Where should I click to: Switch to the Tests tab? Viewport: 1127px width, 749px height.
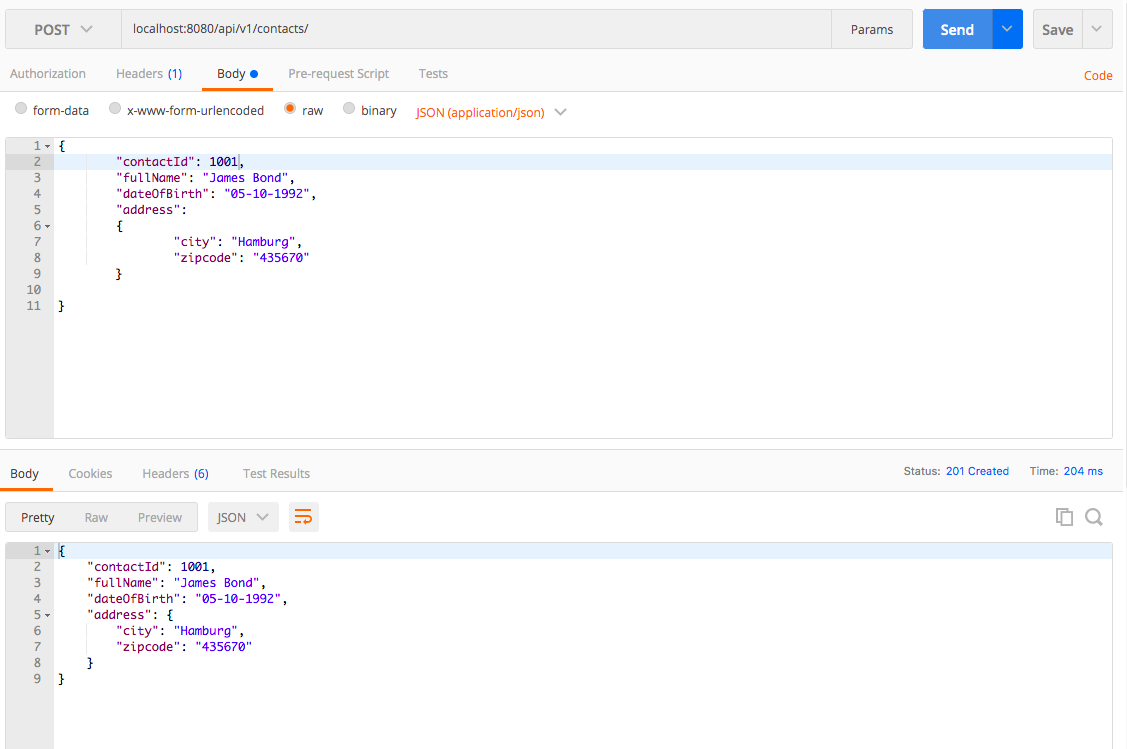433,73
